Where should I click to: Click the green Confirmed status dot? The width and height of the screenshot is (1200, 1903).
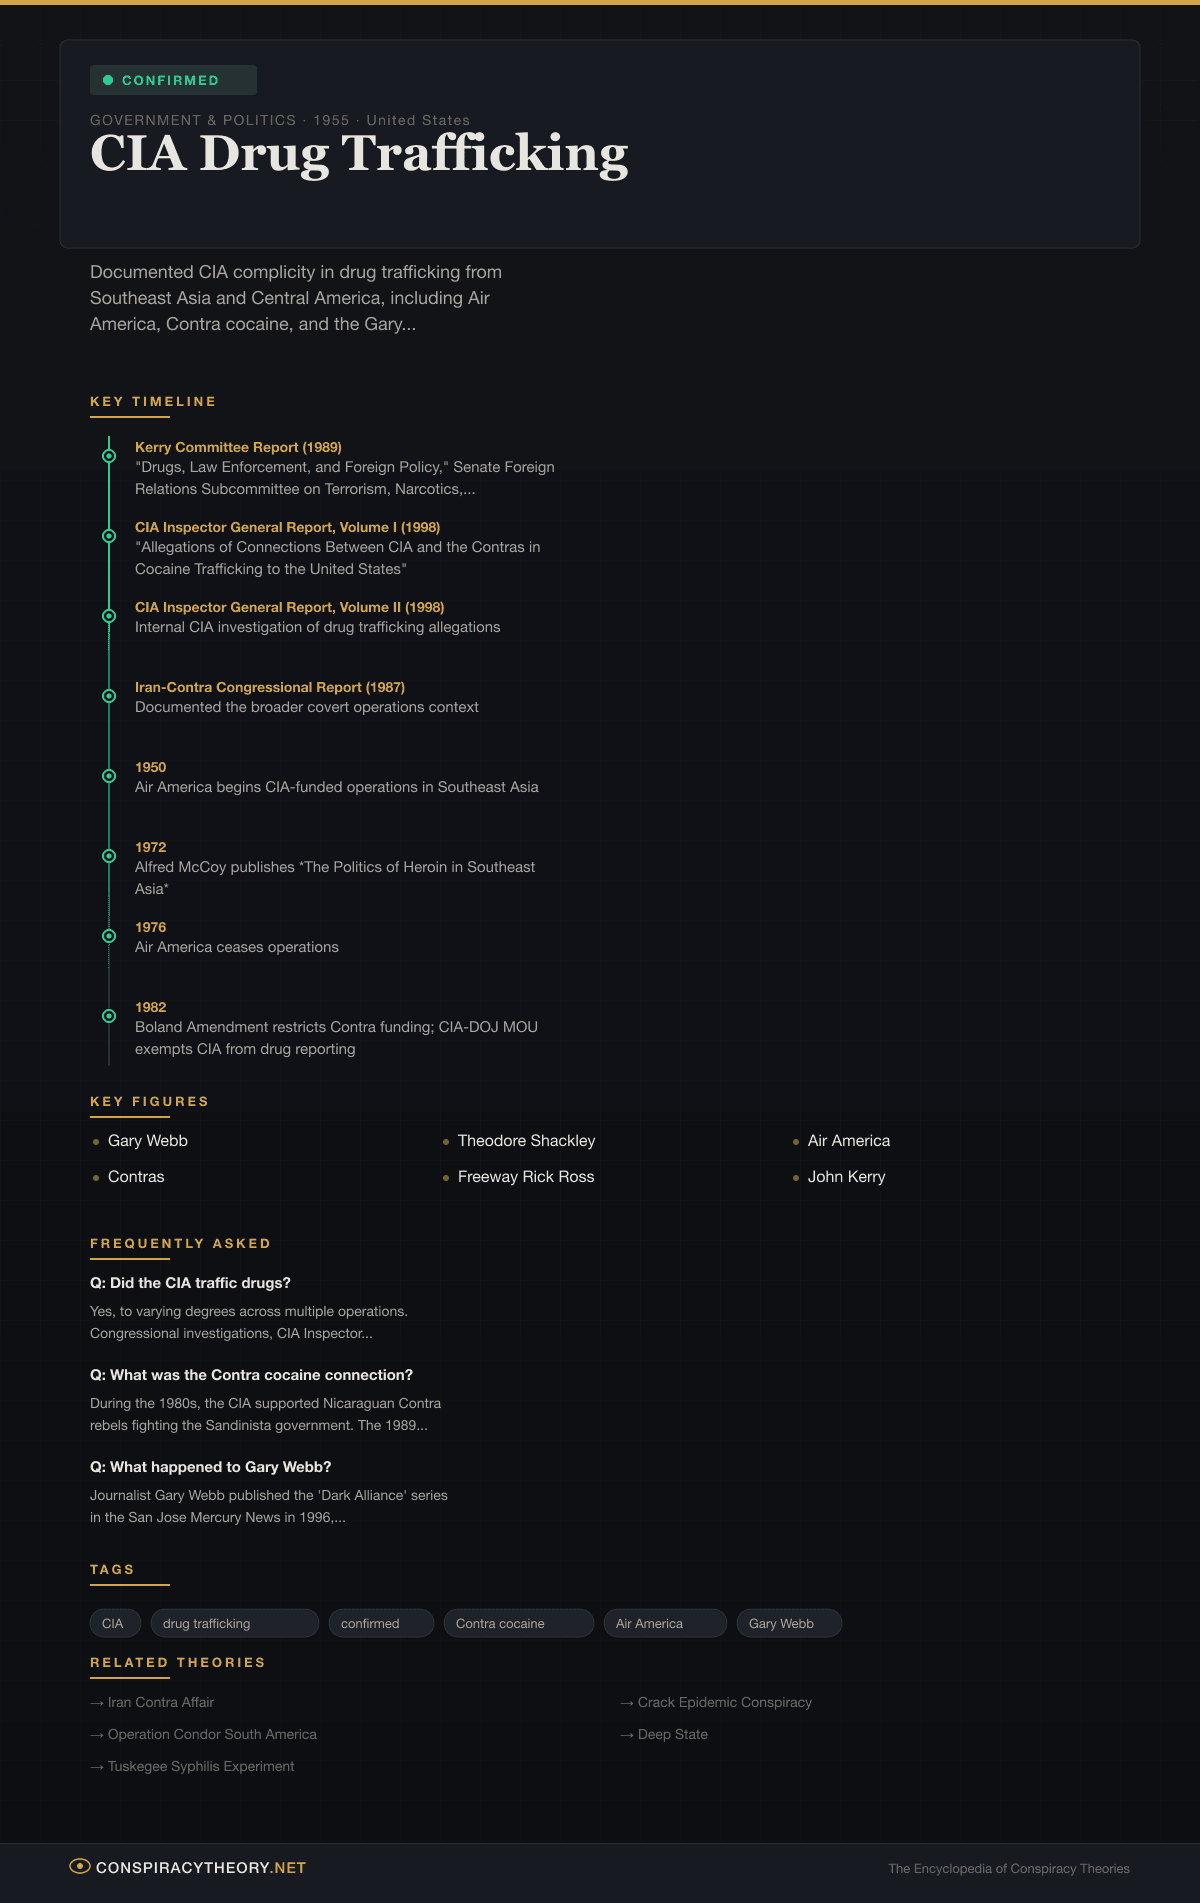[108, 80]
